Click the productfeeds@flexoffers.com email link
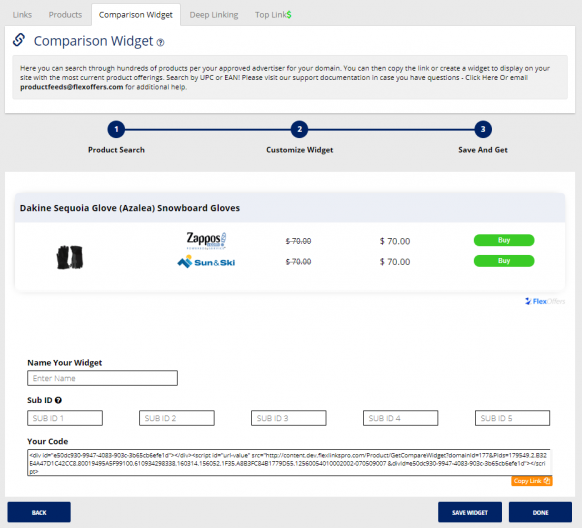This screenshot has height=528, width=582. click(72, 87)
